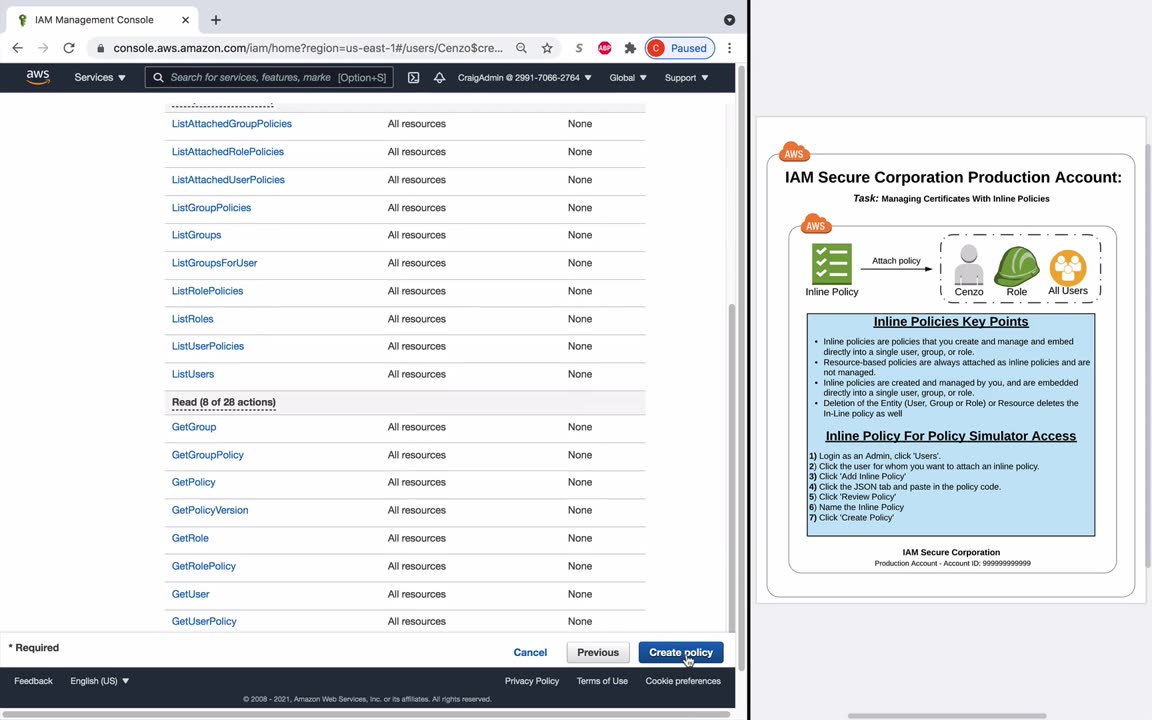The width and height of the screenshot is (1152, 720).
Task: Click the ListGroupsForUser action link
Action: (215, 263)
